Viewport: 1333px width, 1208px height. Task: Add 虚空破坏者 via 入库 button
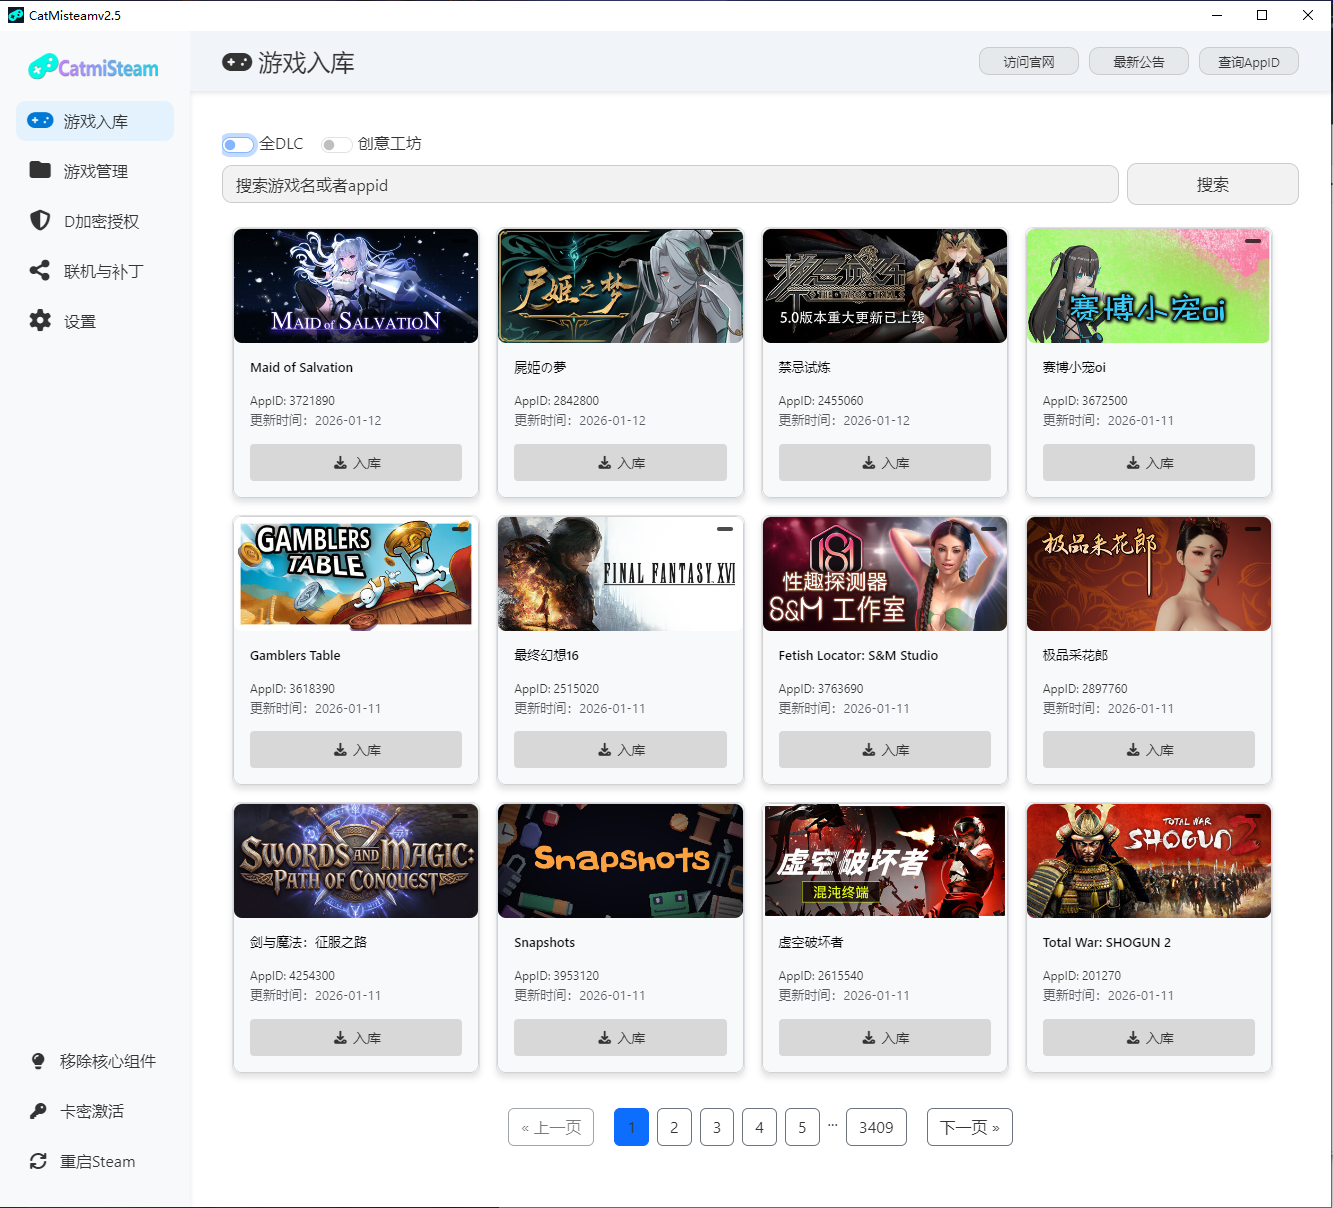[885, 1038]
